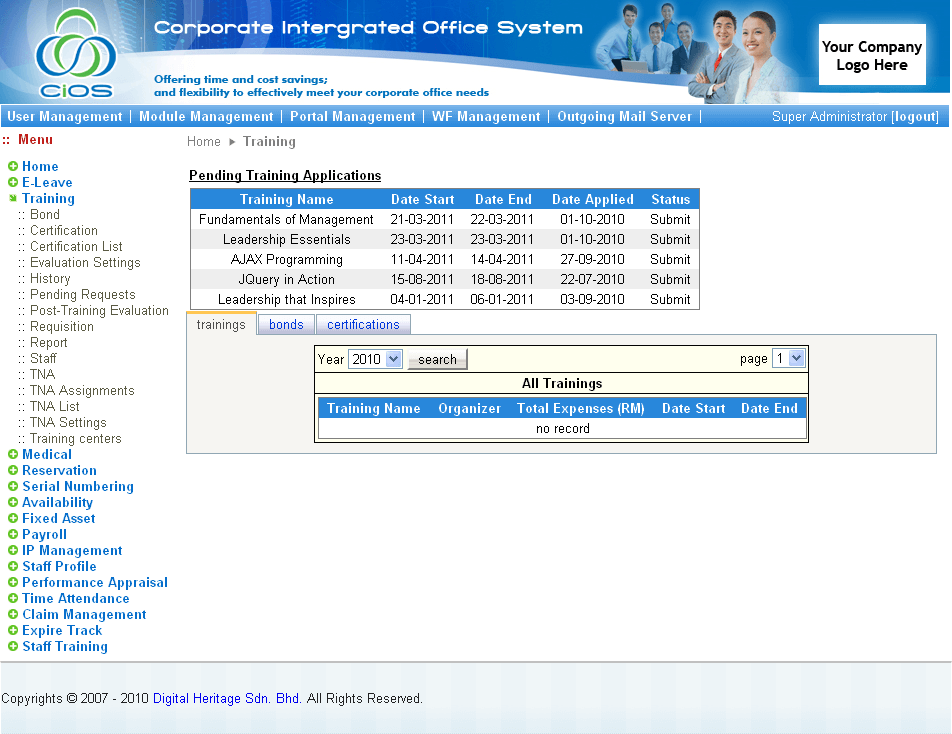Viewport: 952px width, 734px height.
Task: Expand the Time Attendance menu section
Action: (75, 599)
